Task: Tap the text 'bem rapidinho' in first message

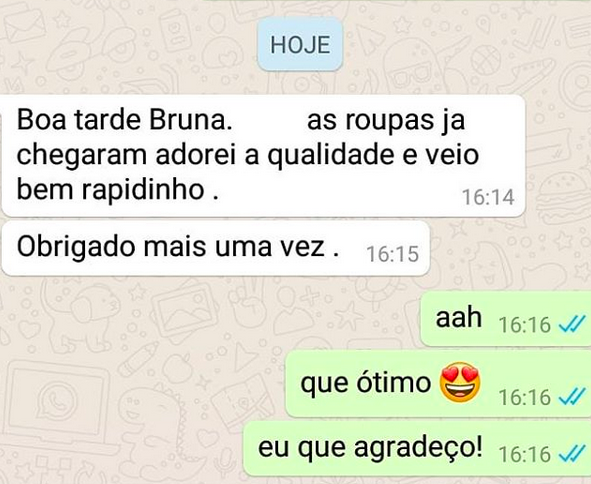Action: tap(110, 190)
